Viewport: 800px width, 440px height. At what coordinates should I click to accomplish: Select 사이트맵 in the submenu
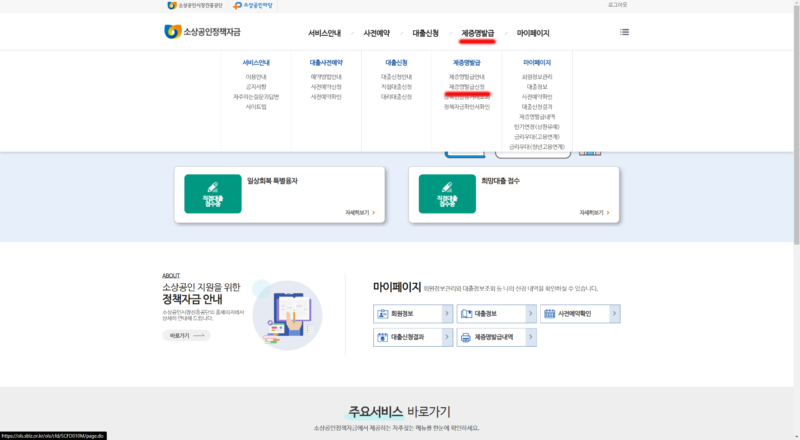click(256, 107)
